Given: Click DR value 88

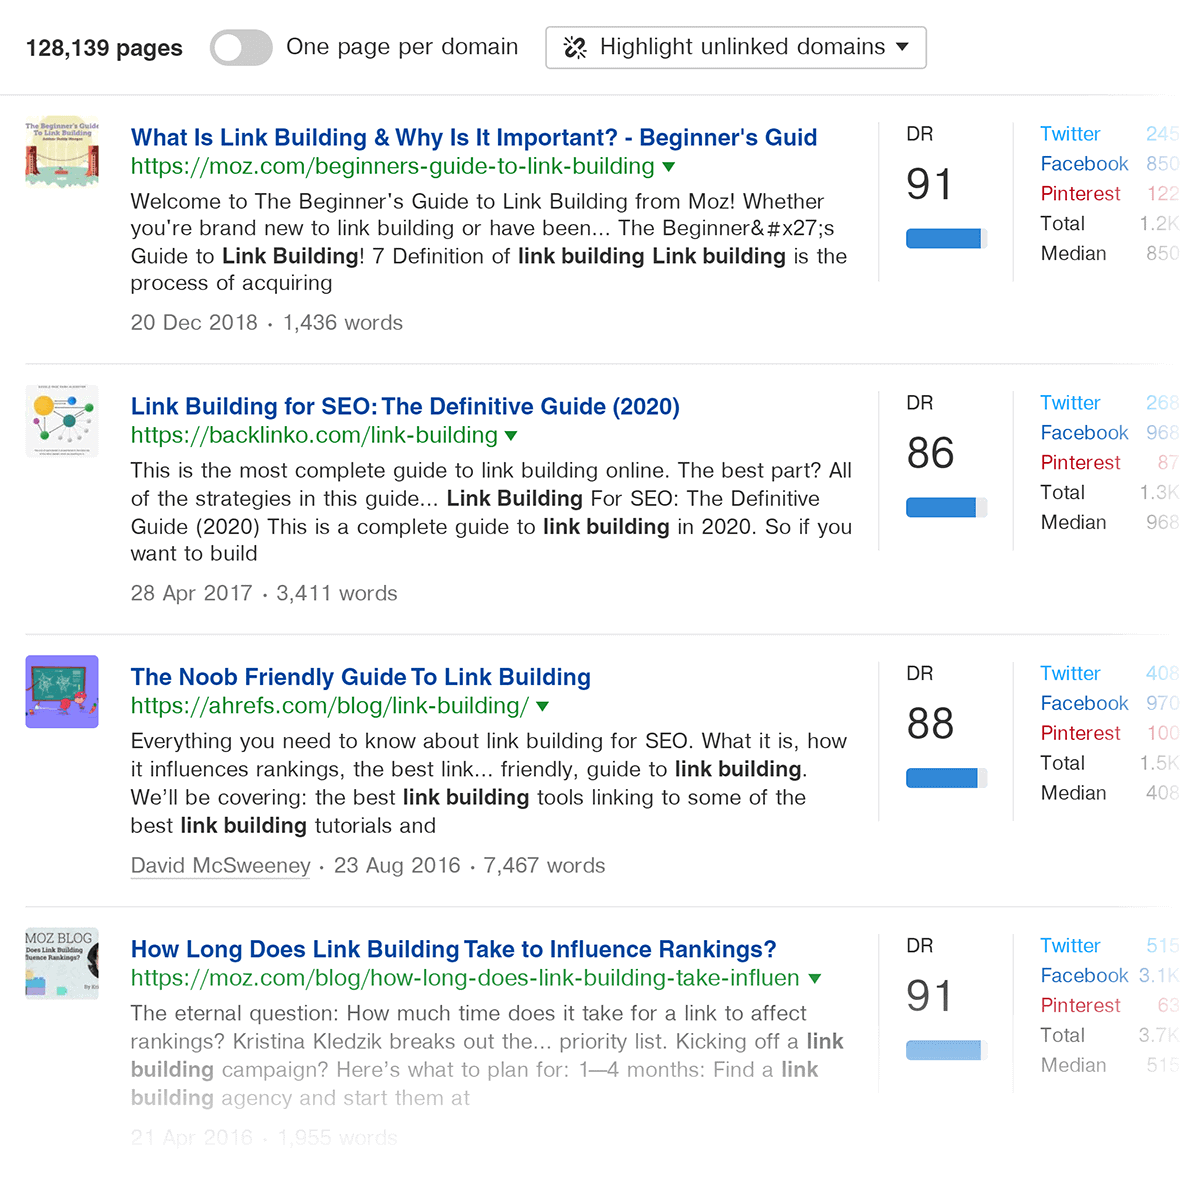Looking at the screenshot, I should coord(930,724).
